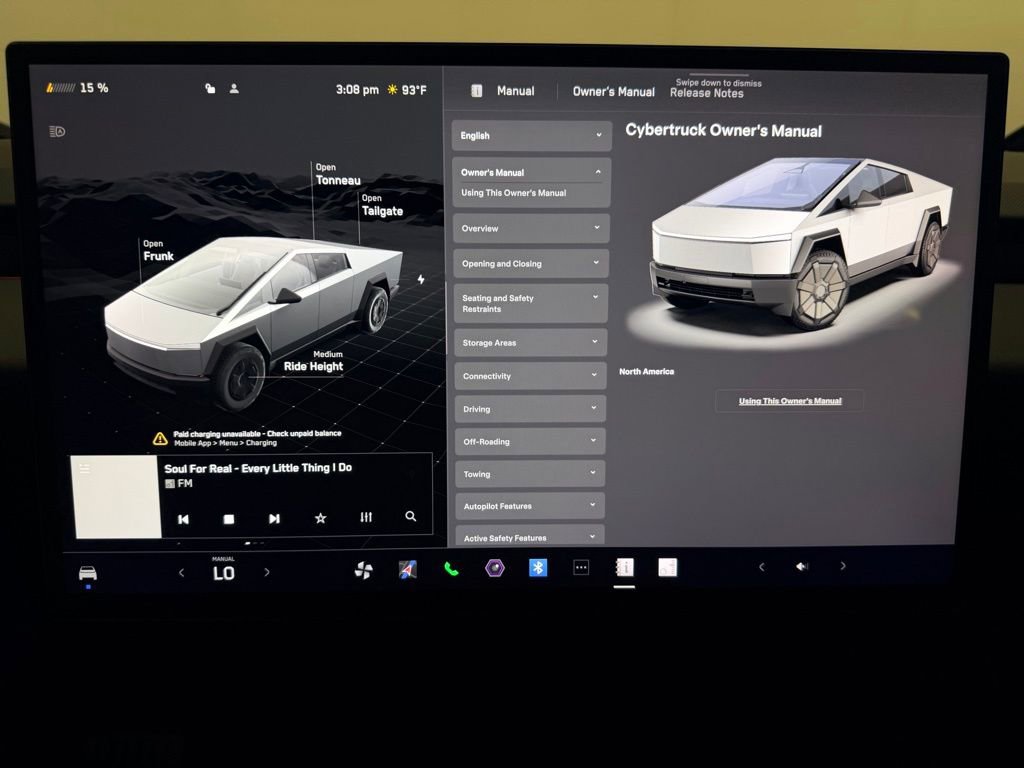1024x768 pixels.
Task: Skip to the next track
Action: [x=274, y=518]
